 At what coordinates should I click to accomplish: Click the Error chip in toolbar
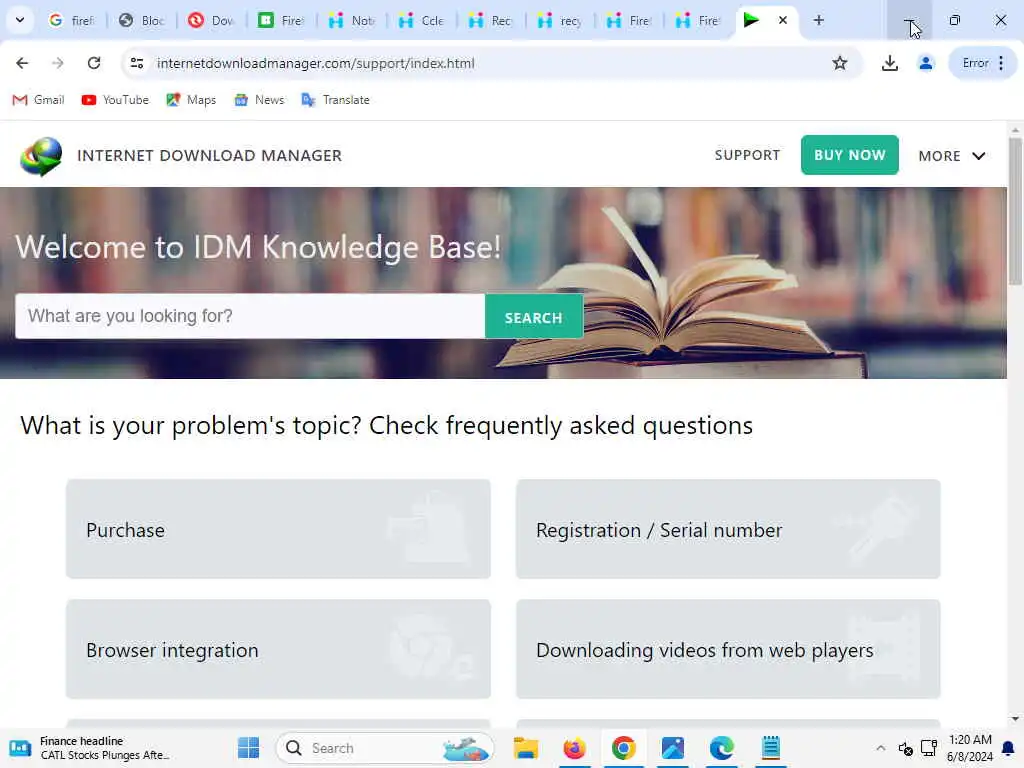pyautogui.click(x=975, y=63)
